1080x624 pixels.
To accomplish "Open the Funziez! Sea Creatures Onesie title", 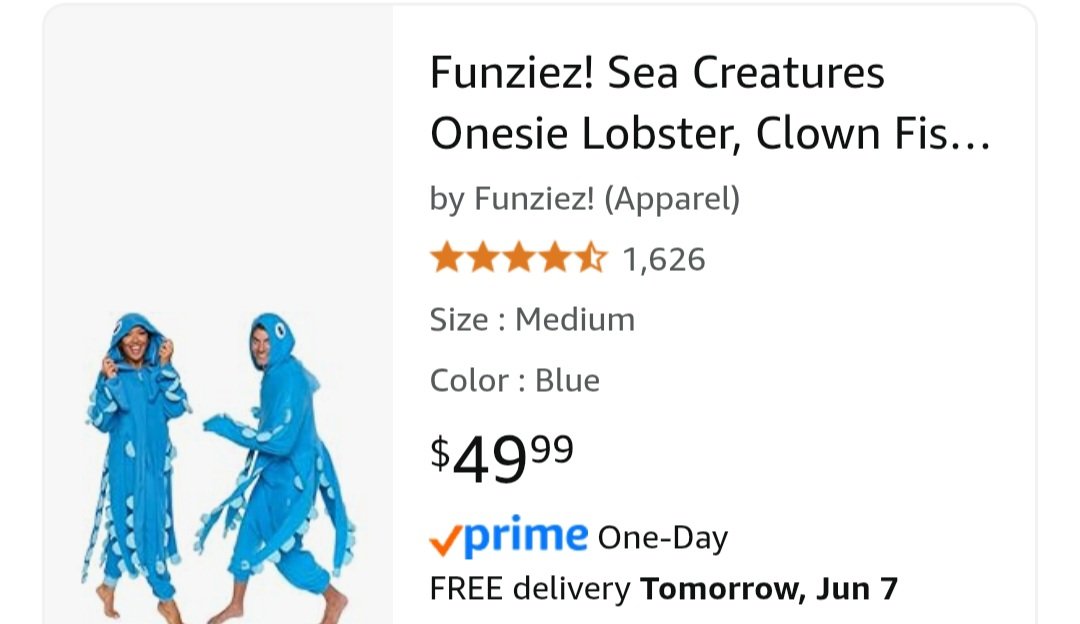I will [x=657, y=103].
